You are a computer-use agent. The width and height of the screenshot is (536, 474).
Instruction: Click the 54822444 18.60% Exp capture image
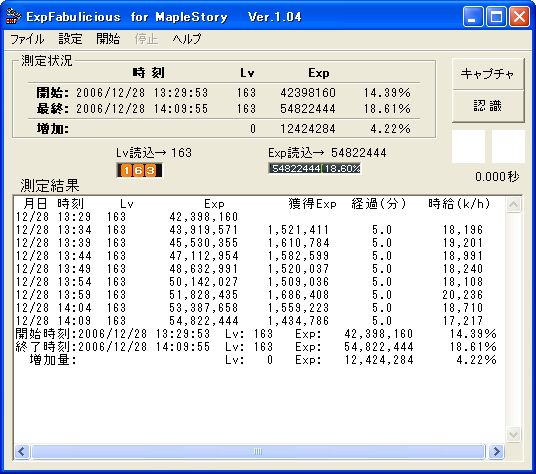[314, 168]
